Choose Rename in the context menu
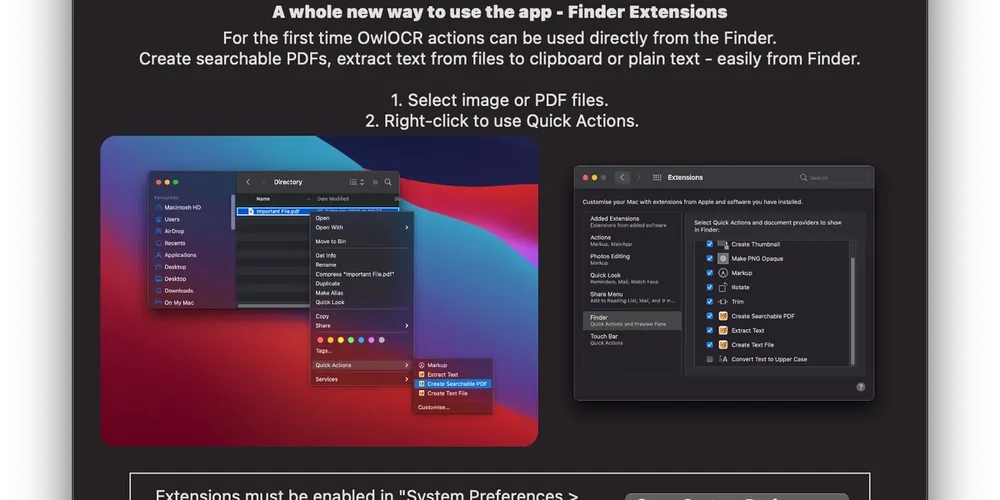Image resolution: width=1000 pixels, height=500 pixels. pos(361,265)
